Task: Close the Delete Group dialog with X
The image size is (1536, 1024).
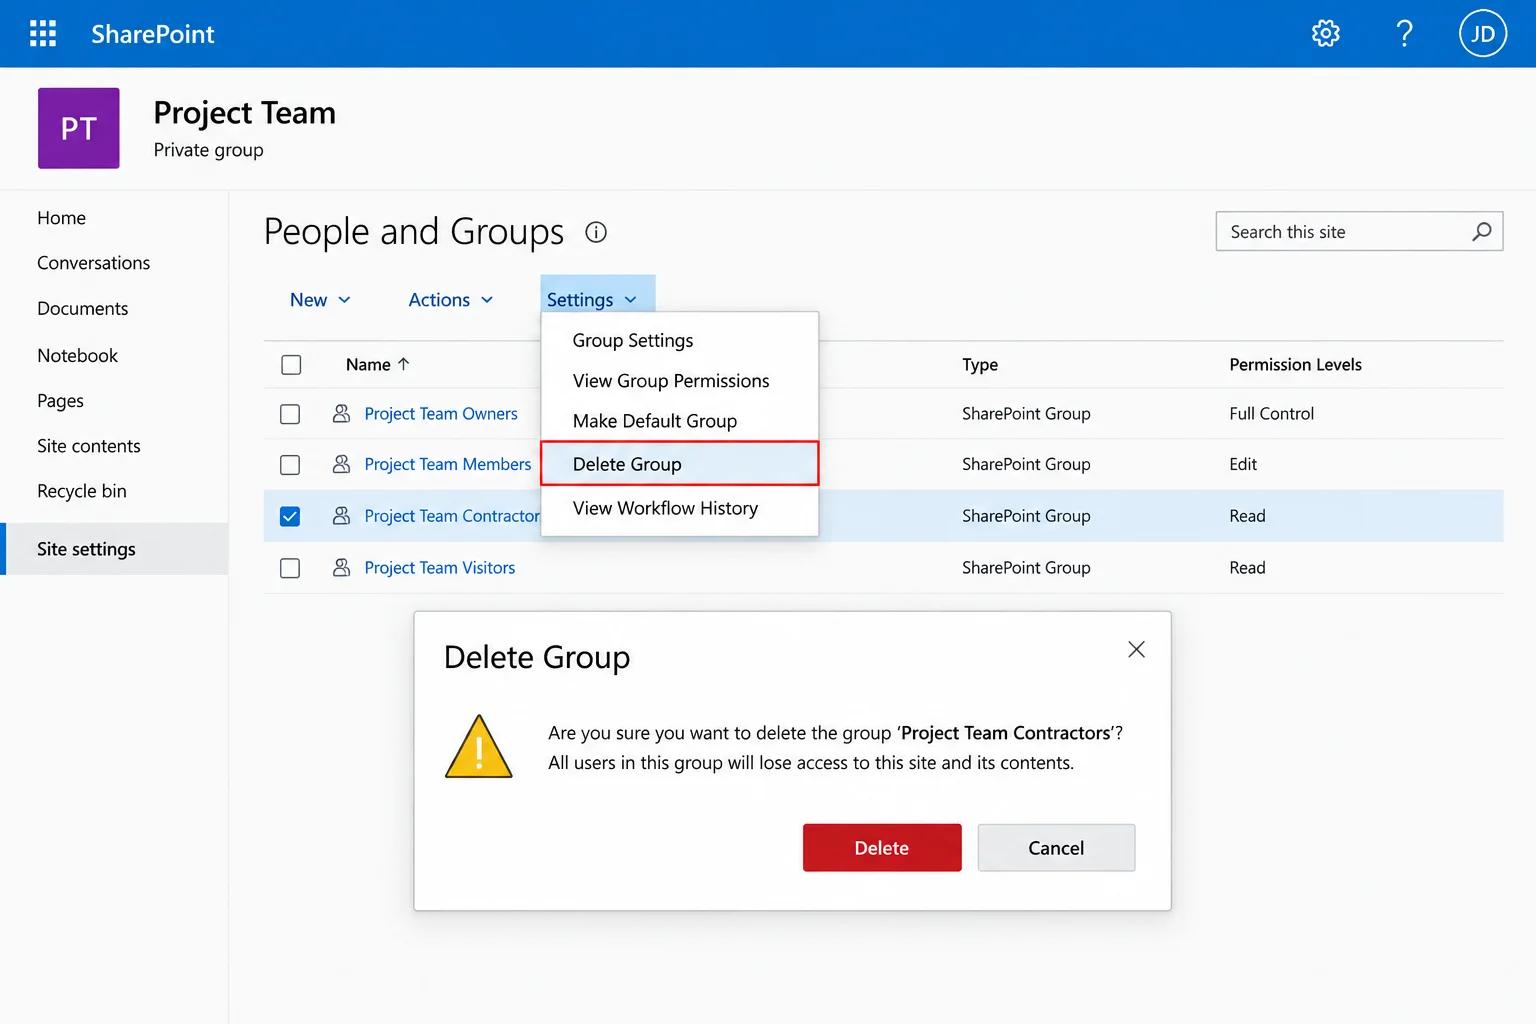Action: tap(1136, 650)
